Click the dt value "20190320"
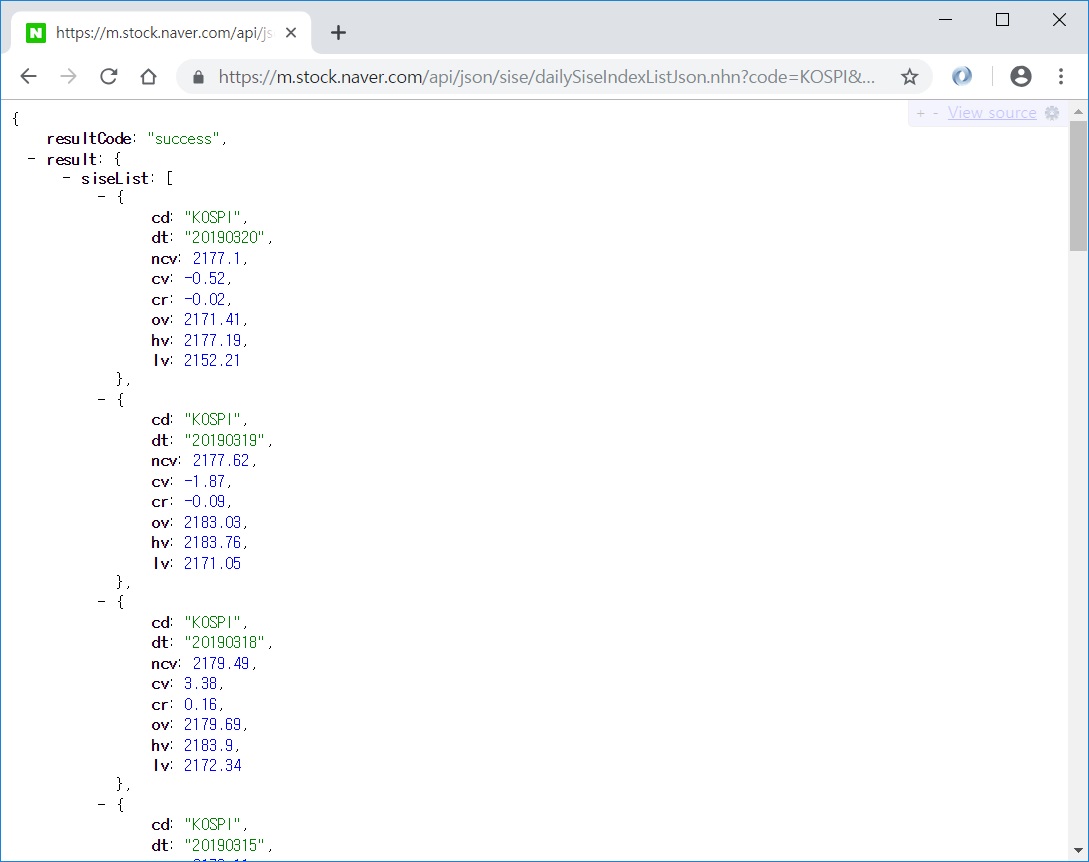Screen dimensions: 1089x862 pyautogui.click(x=226, y=238)
